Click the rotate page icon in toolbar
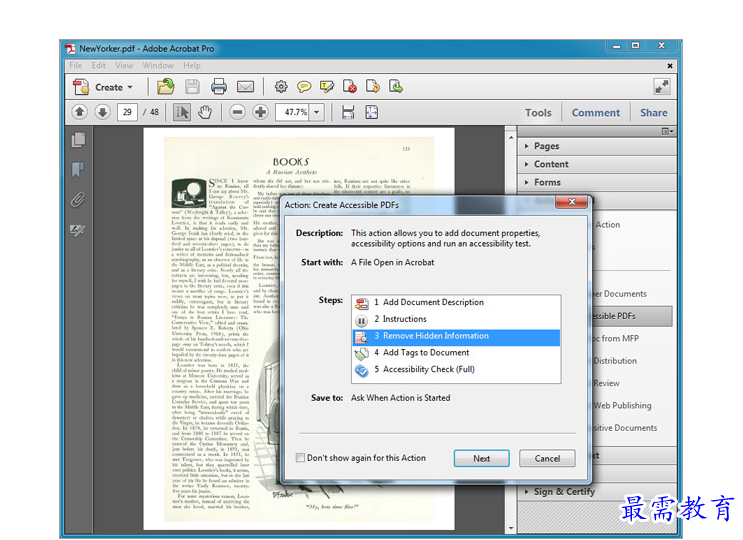This screenshot has width=743, height=540. [x=373, y=87]
